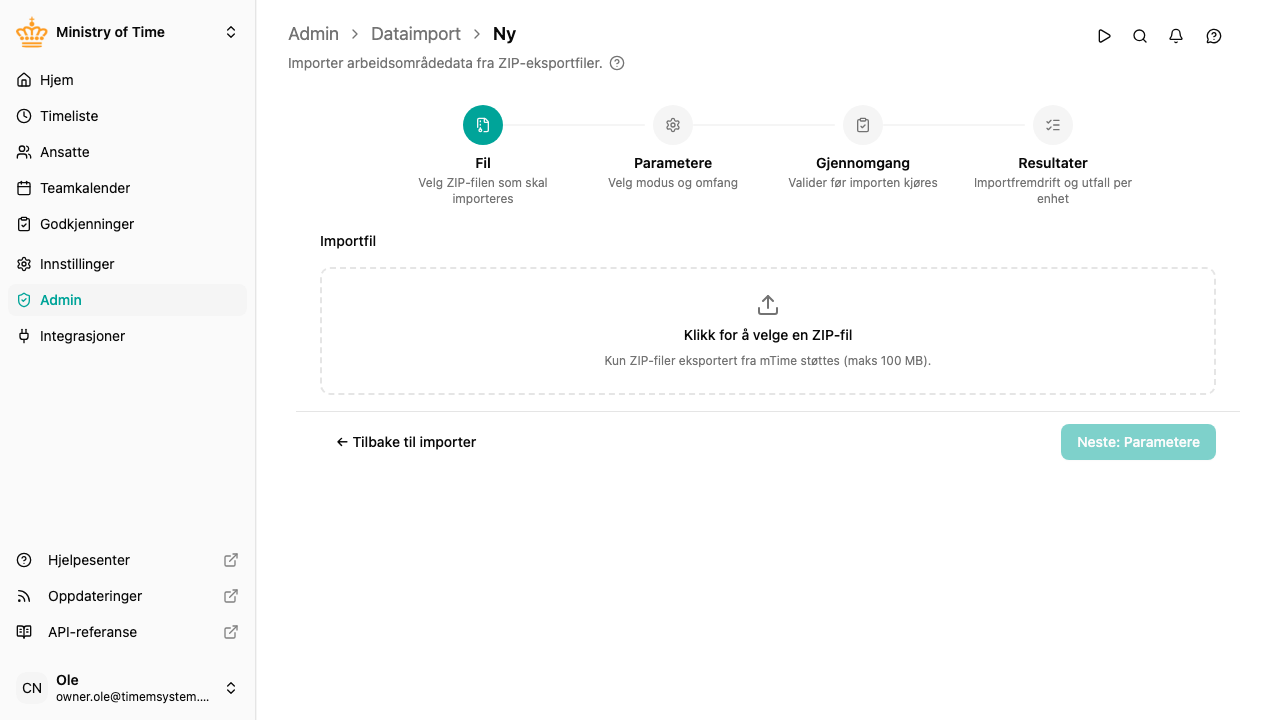The image size is (1280, 720).
Task: Go to Ansatte page
Action: point(127,152)
